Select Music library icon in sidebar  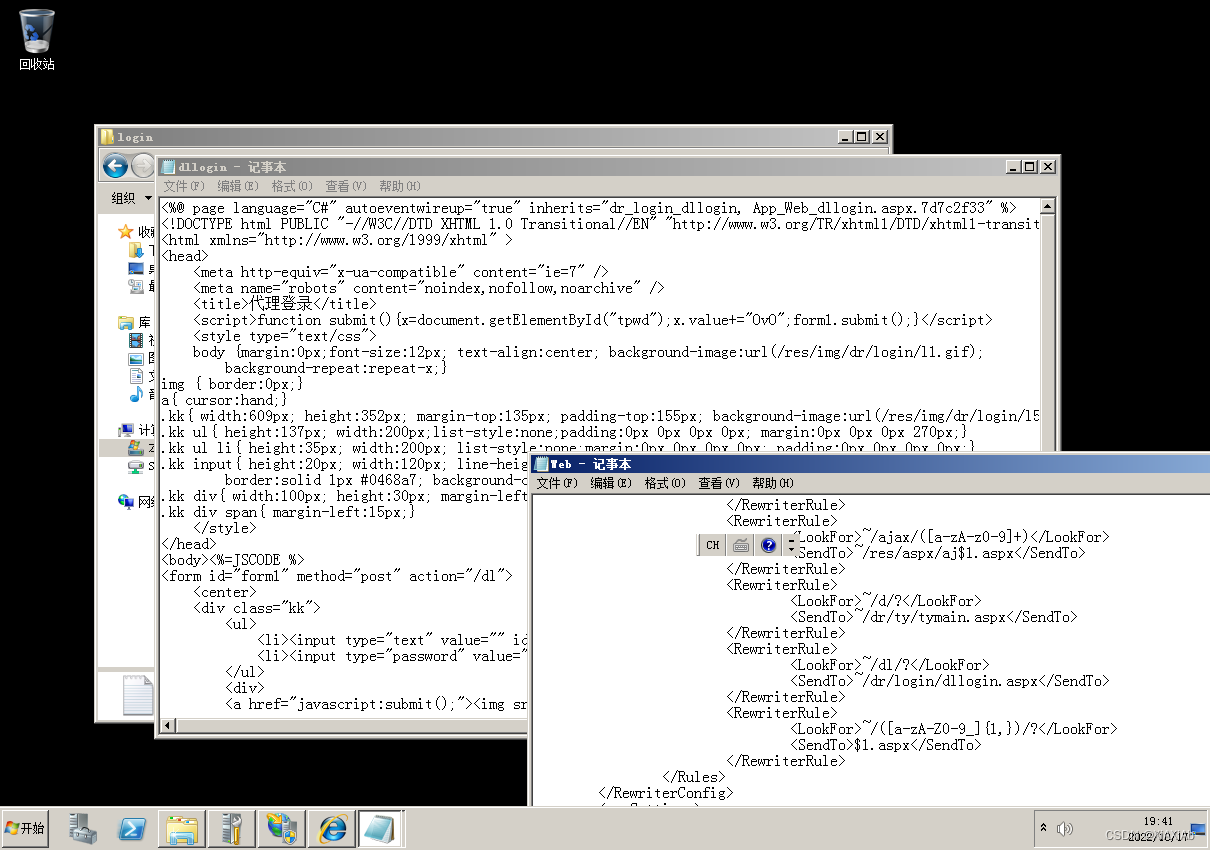pyautogui.click(x=136, y=394)
